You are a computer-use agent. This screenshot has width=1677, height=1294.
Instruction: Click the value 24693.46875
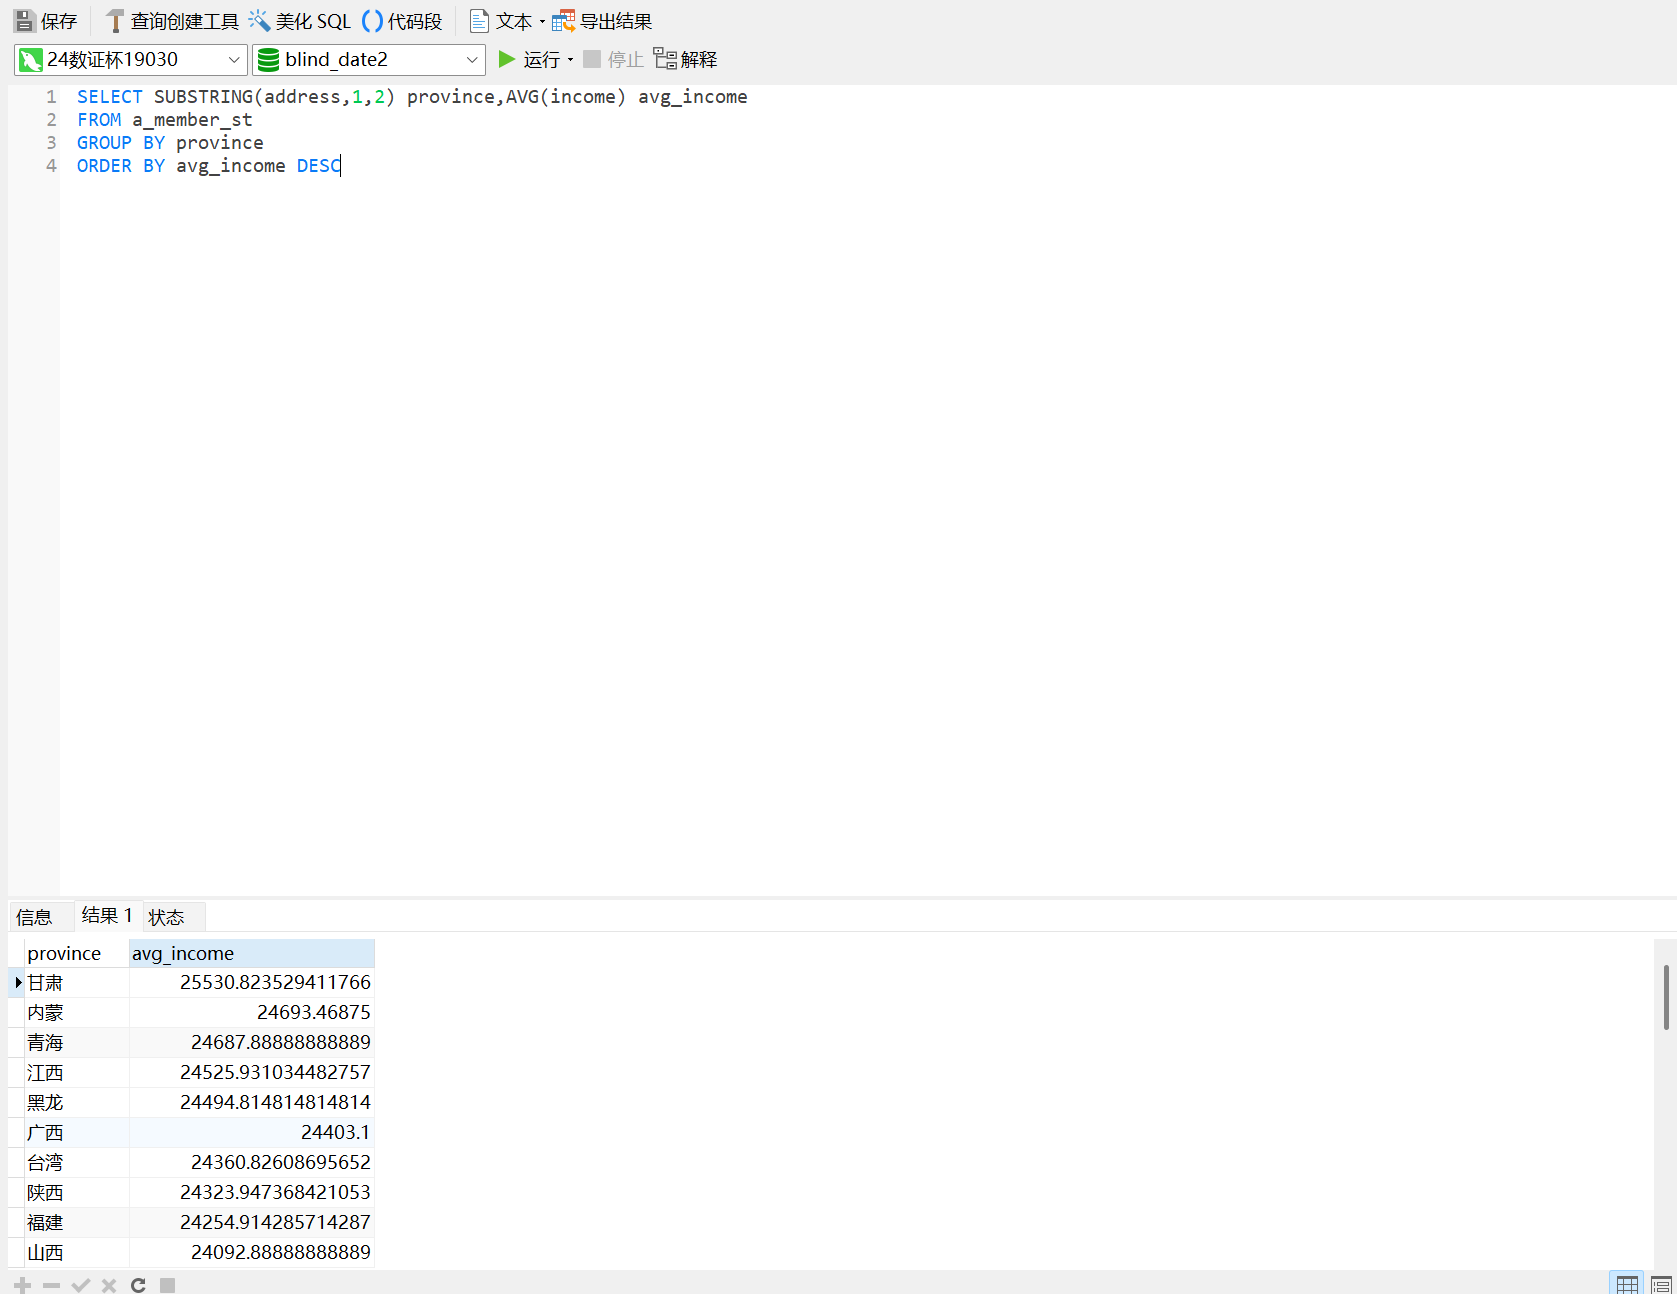(x=313, y=1013)
